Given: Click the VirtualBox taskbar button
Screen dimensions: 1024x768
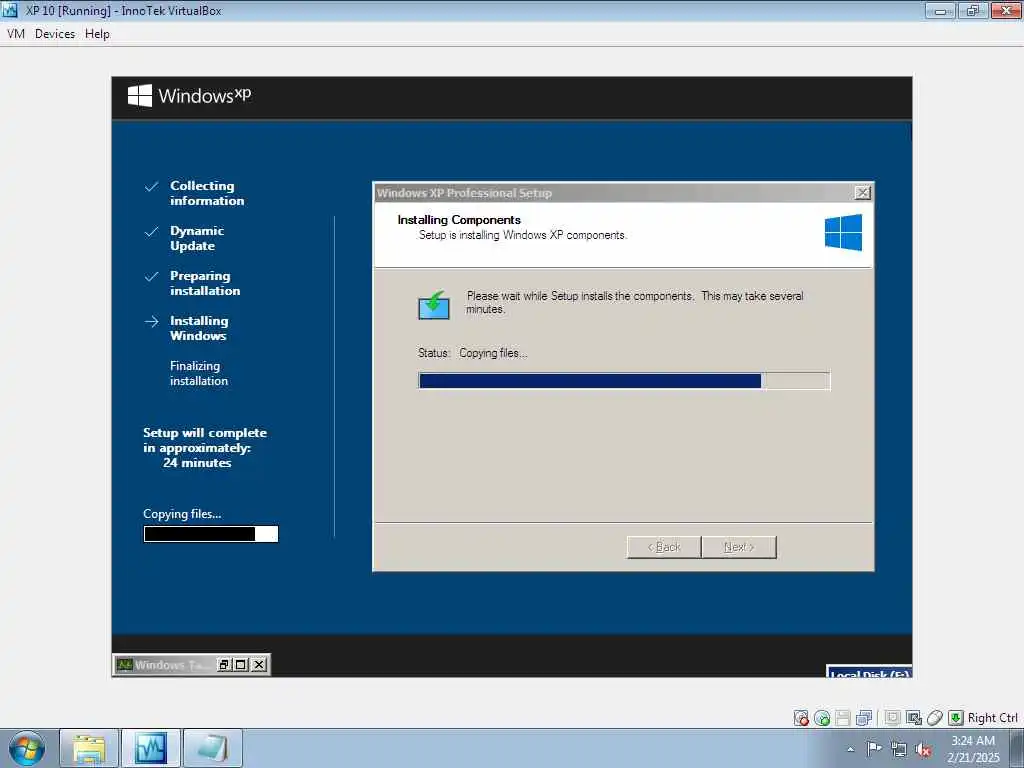Looking at the screenshot, I should click(x=151, y=748).
